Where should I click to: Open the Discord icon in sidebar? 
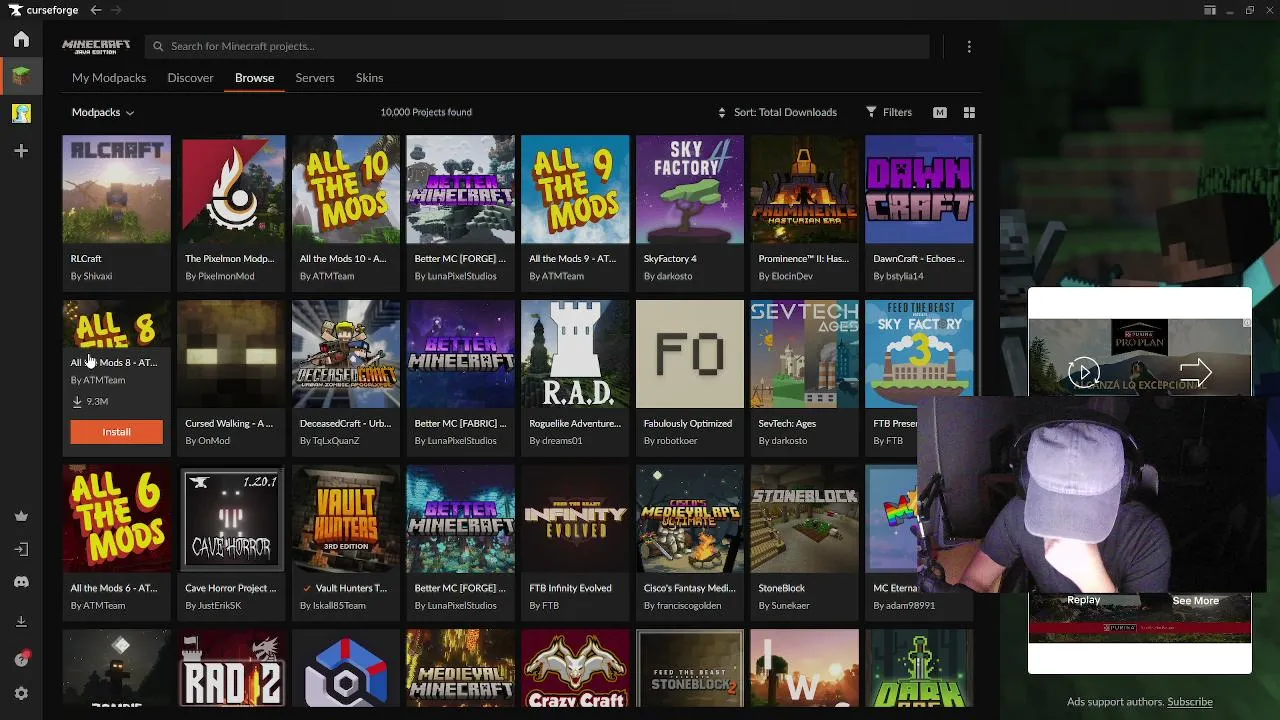tap(21, 582)
